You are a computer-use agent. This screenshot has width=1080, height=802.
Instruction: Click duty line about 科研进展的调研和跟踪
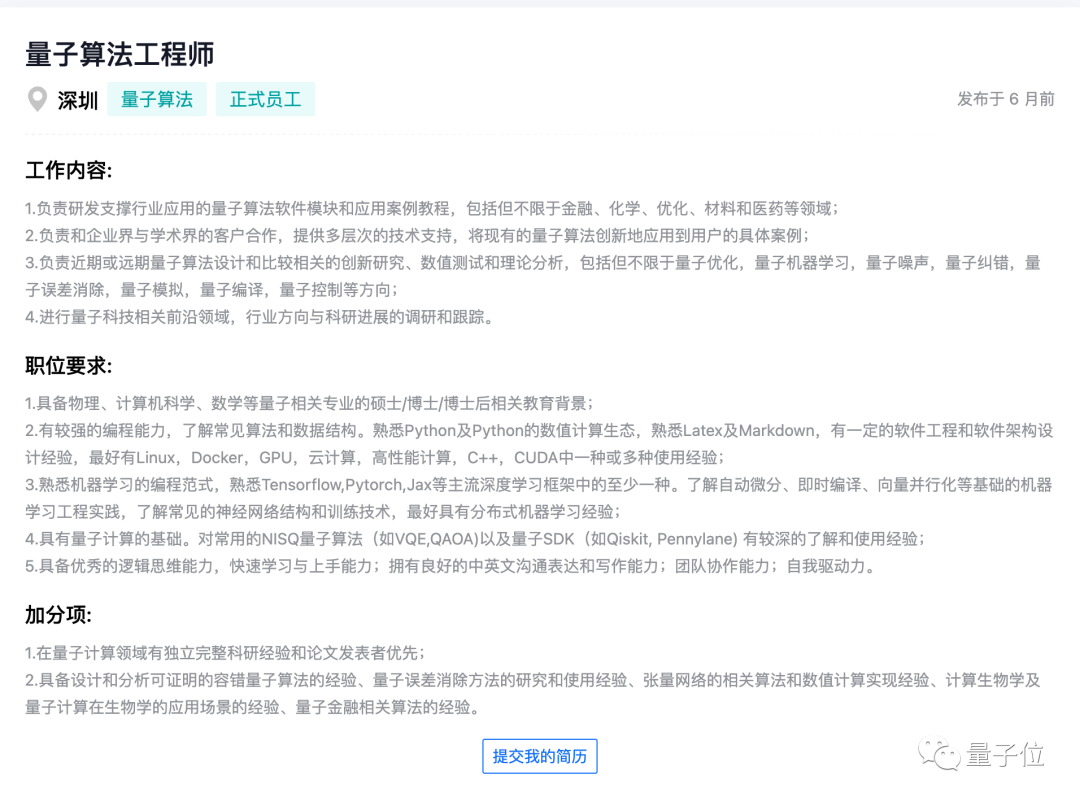pos(260,317)
